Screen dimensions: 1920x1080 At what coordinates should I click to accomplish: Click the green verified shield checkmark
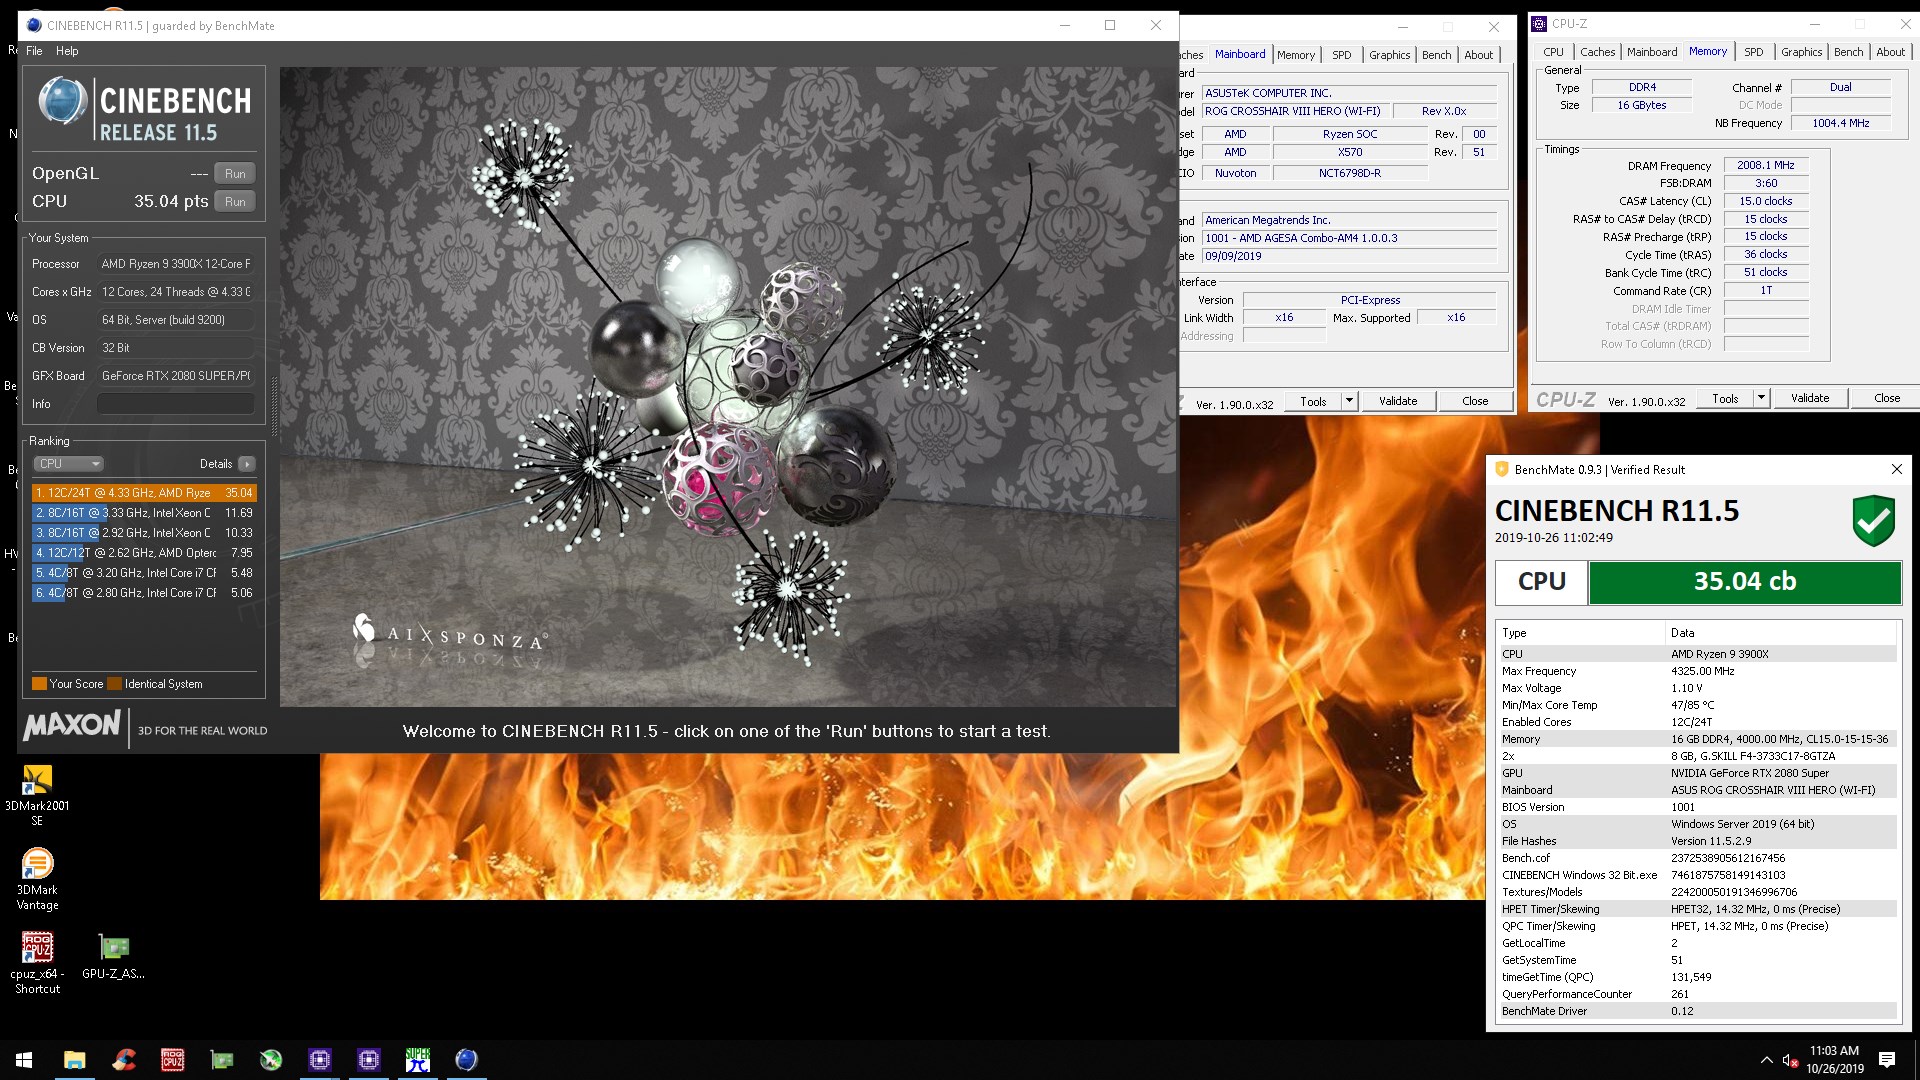1873,520
